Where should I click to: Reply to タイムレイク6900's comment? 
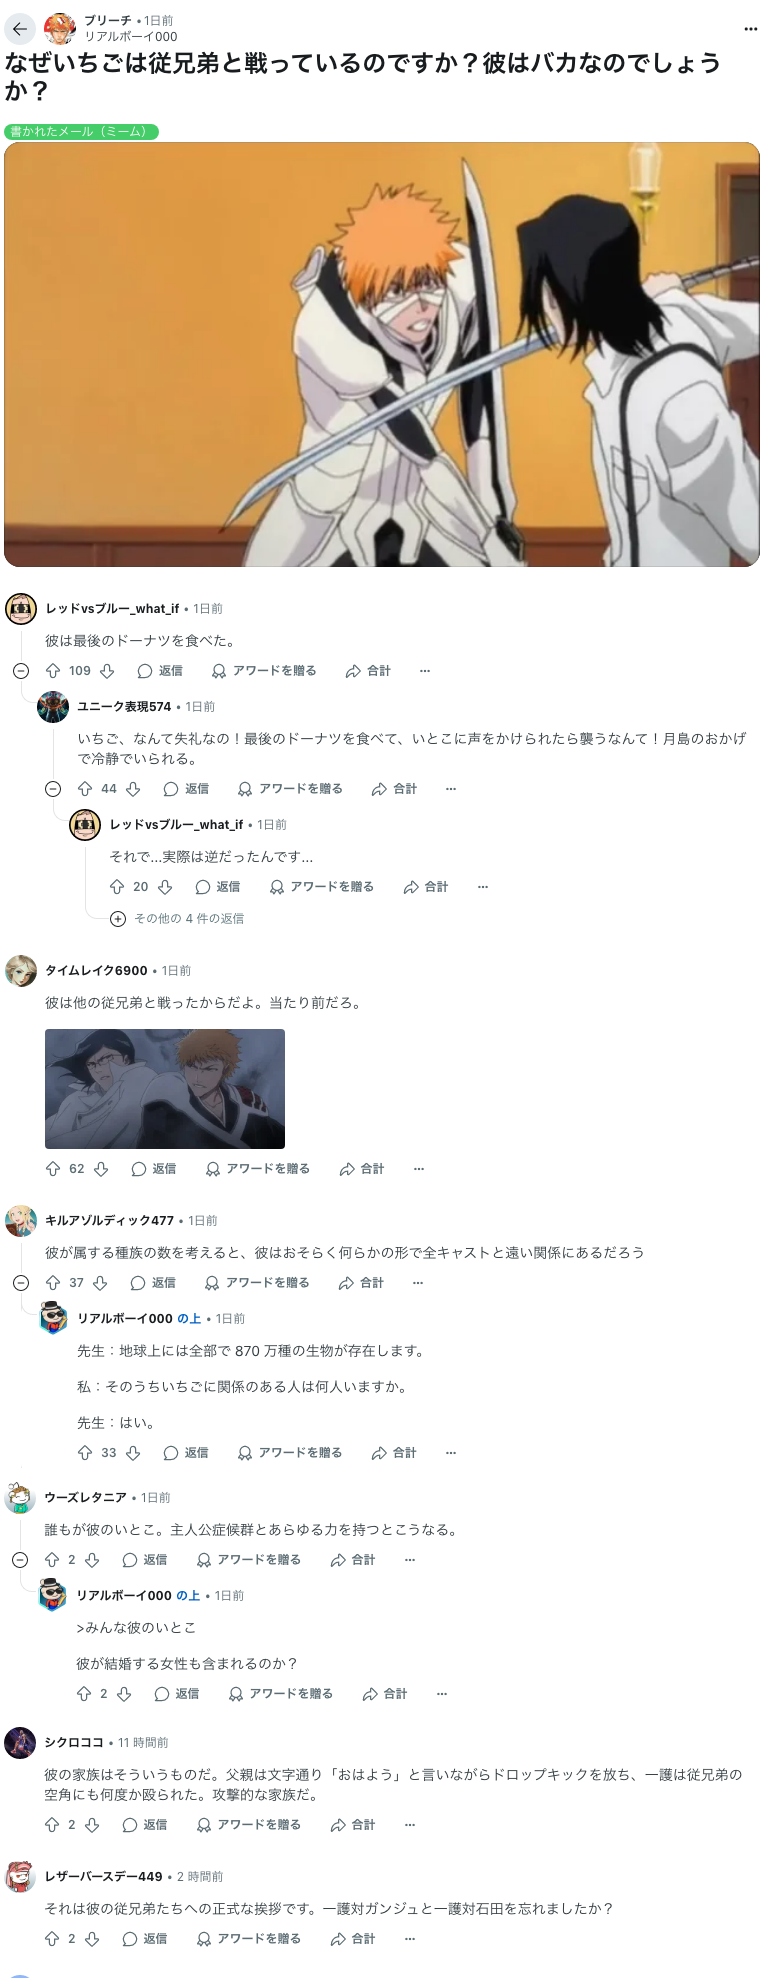tap(153, 1169)
